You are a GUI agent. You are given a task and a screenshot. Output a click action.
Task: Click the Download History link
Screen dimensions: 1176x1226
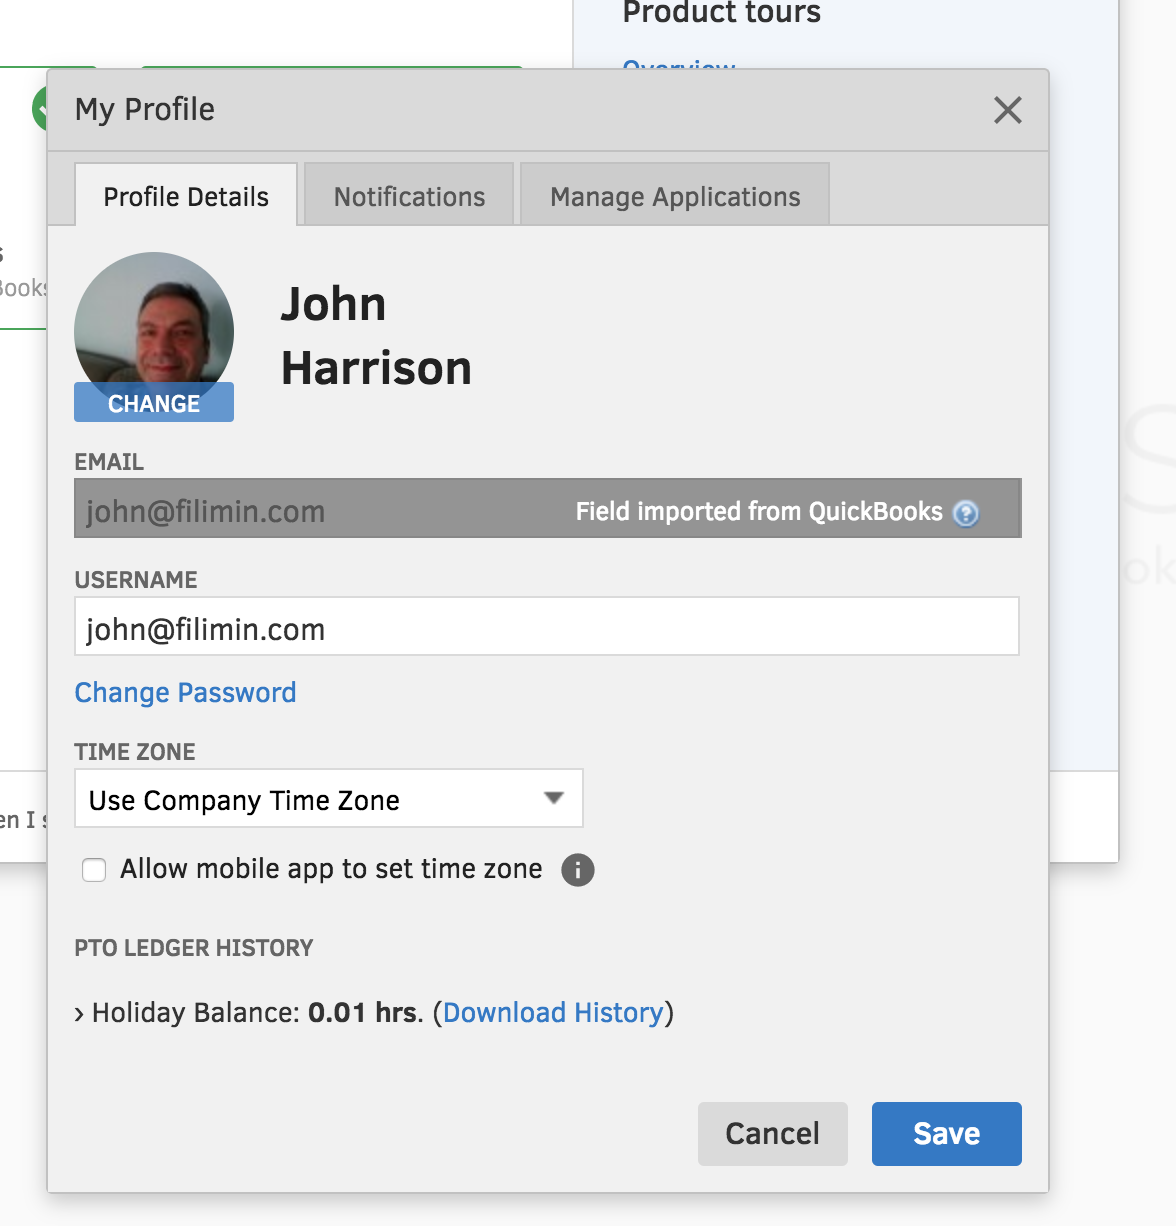(553, 1013)
